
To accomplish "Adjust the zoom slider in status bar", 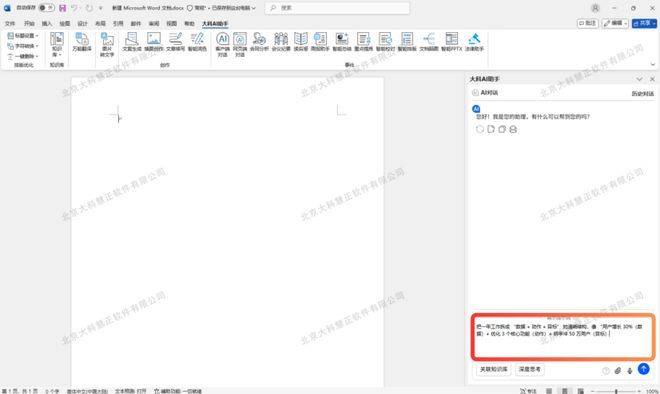I will [x=616, y=391].
